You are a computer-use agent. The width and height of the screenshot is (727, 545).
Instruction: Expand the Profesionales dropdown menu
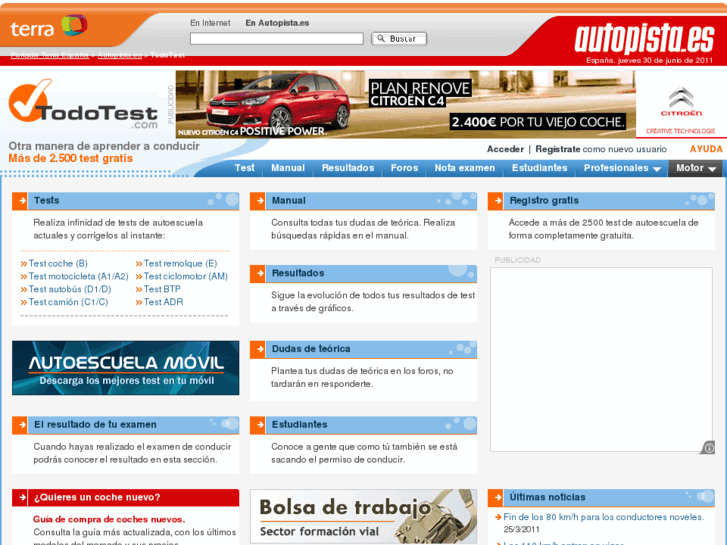point(622,168)
